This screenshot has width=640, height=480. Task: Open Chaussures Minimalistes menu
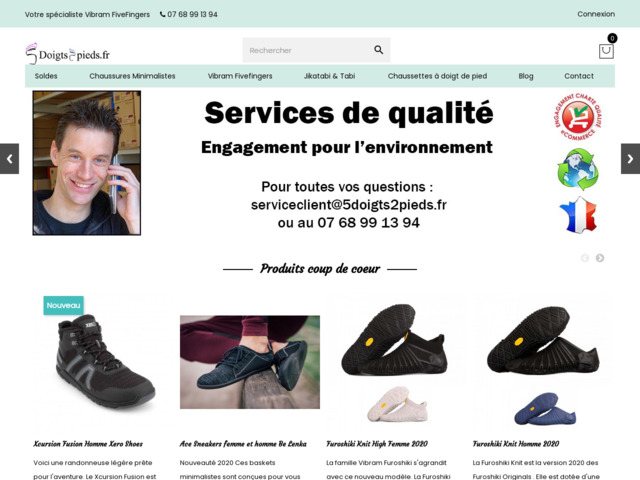(x=132, y=76)
